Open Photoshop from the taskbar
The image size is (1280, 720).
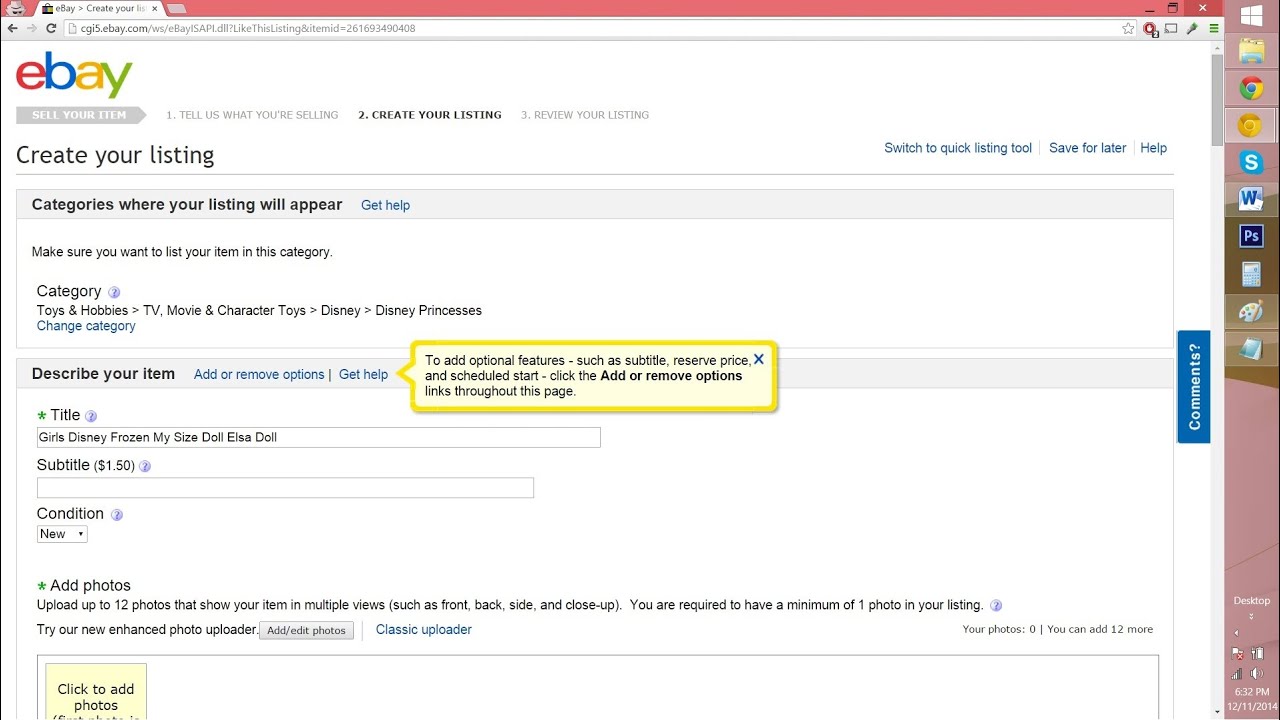pos(1251,236)
